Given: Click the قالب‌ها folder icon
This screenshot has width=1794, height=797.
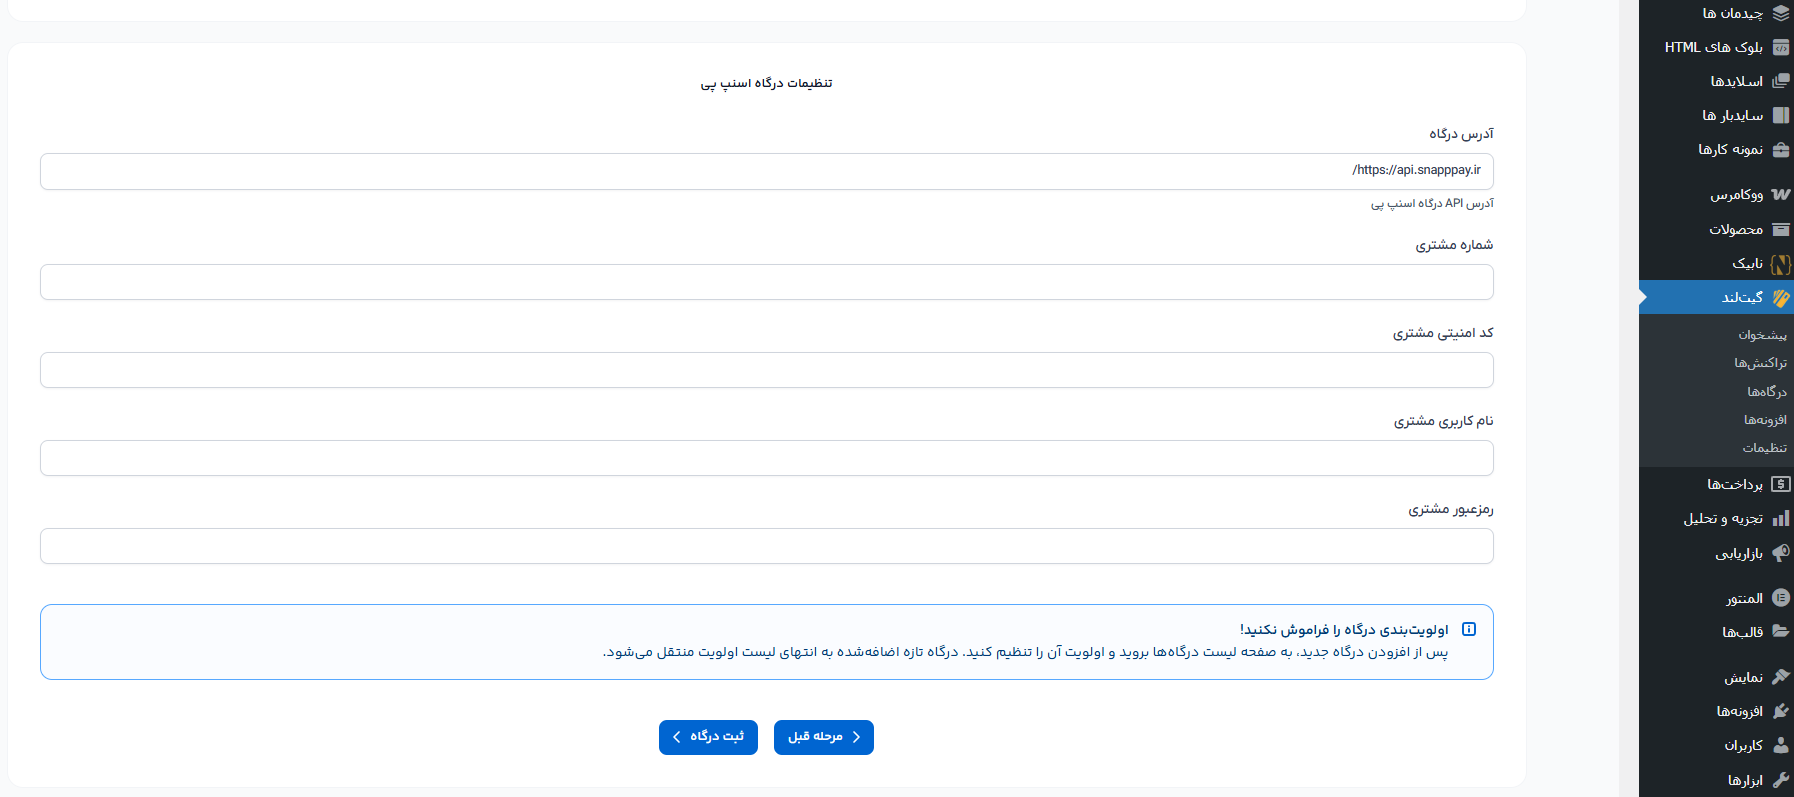Looking at the screenshot, I should [1780, 632].
